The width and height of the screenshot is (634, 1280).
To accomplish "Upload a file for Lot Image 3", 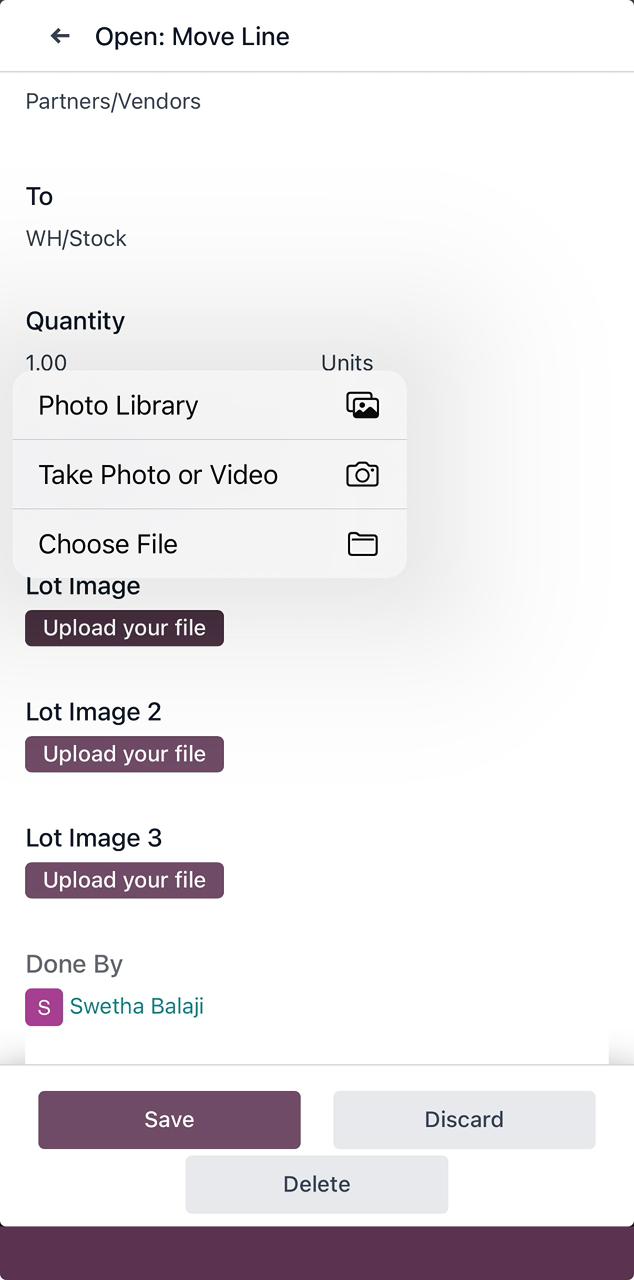I will pyautogui.click(x=124, y=880).
